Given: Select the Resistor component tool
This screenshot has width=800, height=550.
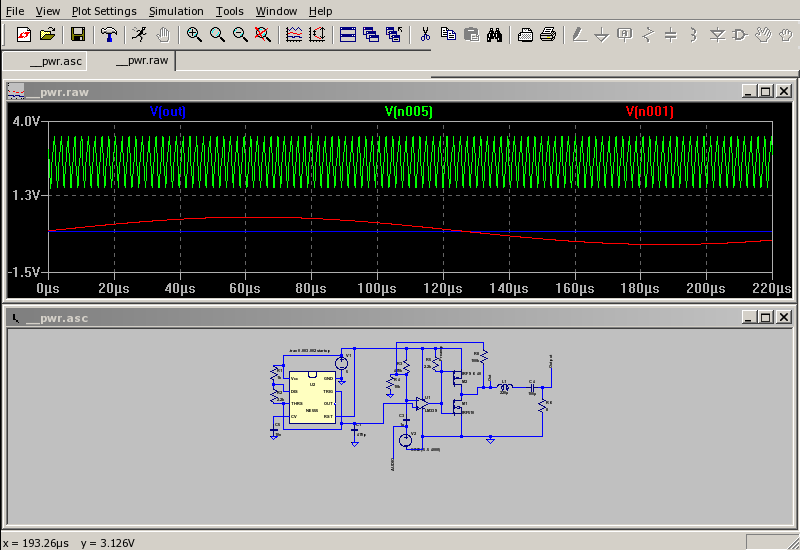Looking at the screenshot, I should (648, 35).
